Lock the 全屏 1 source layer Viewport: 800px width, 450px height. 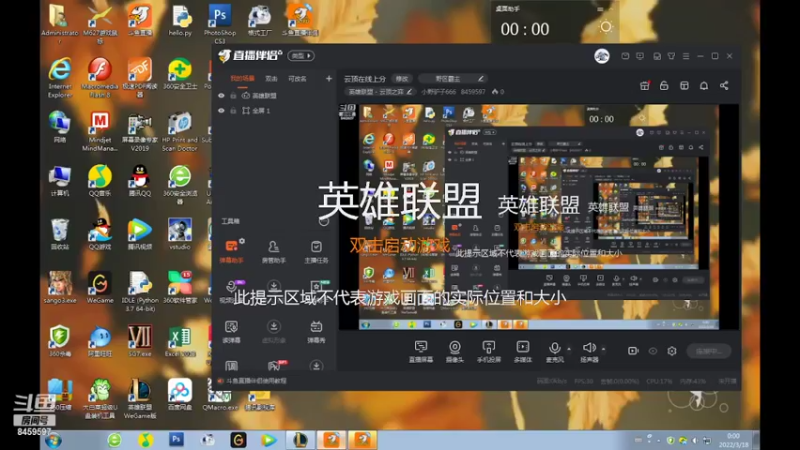(233, 110)
